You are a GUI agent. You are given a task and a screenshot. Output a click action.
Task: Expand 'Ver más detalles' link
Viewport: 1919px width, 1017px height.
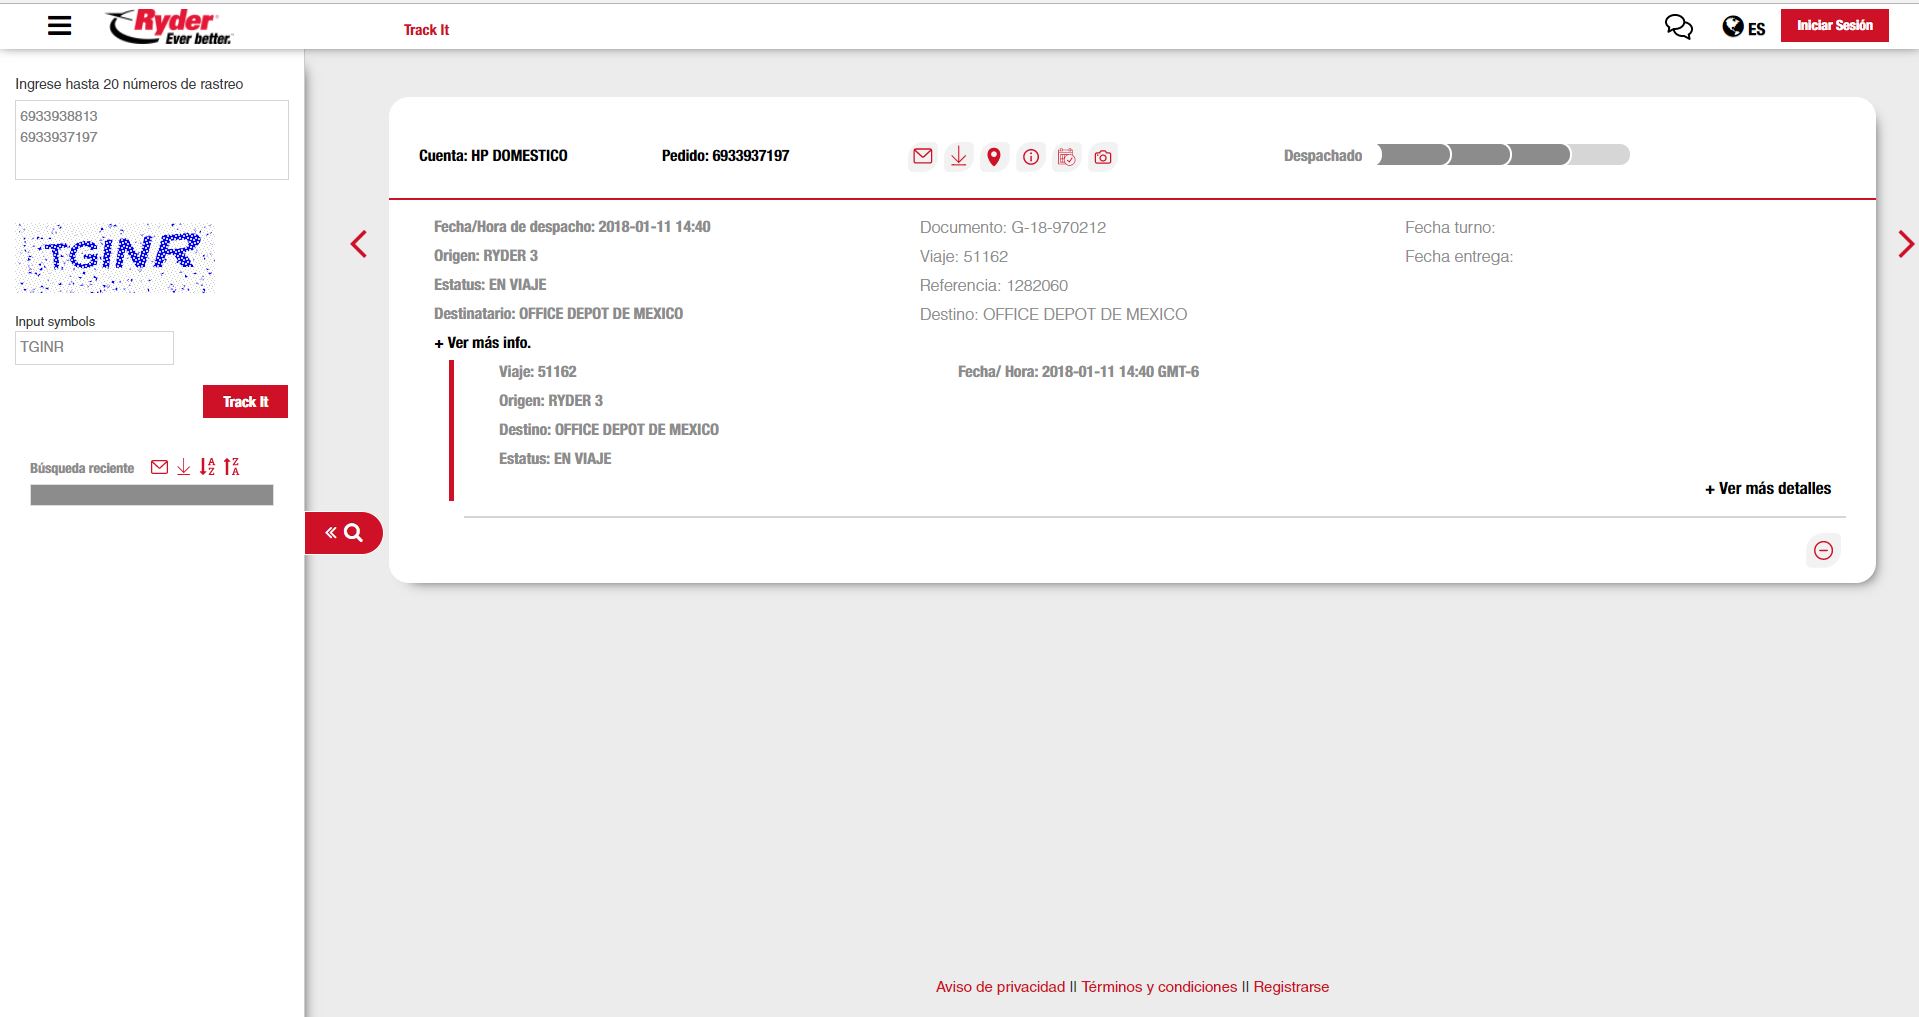click(1767, 489)
